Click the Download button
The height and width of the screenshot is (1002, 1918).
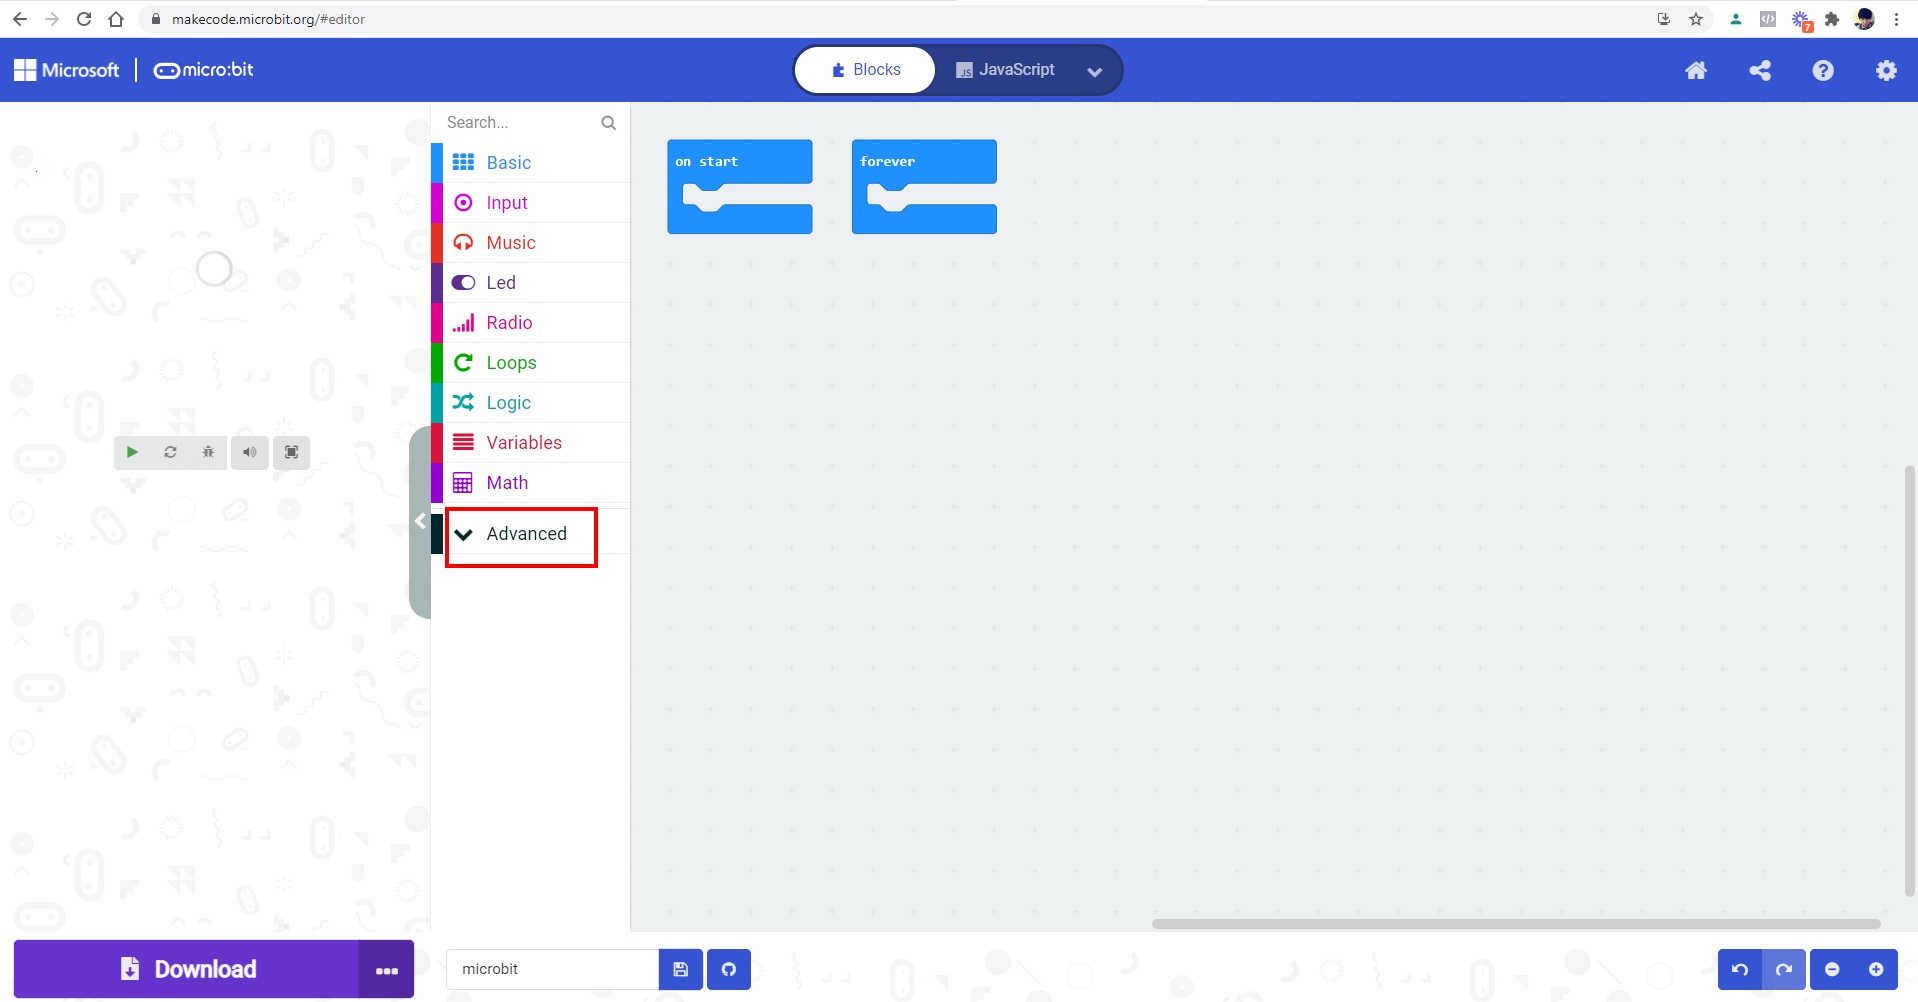(187, 969)
